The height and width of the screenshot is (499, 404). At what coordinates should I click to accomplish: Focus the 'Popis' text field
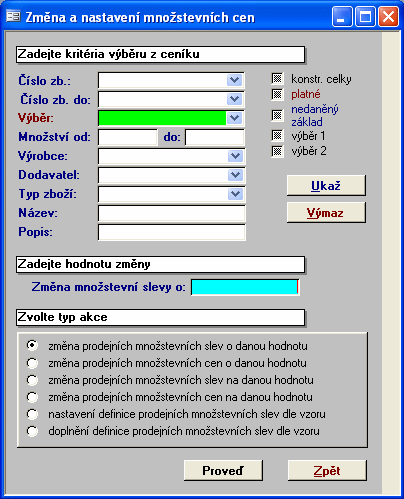click(172, 232)
